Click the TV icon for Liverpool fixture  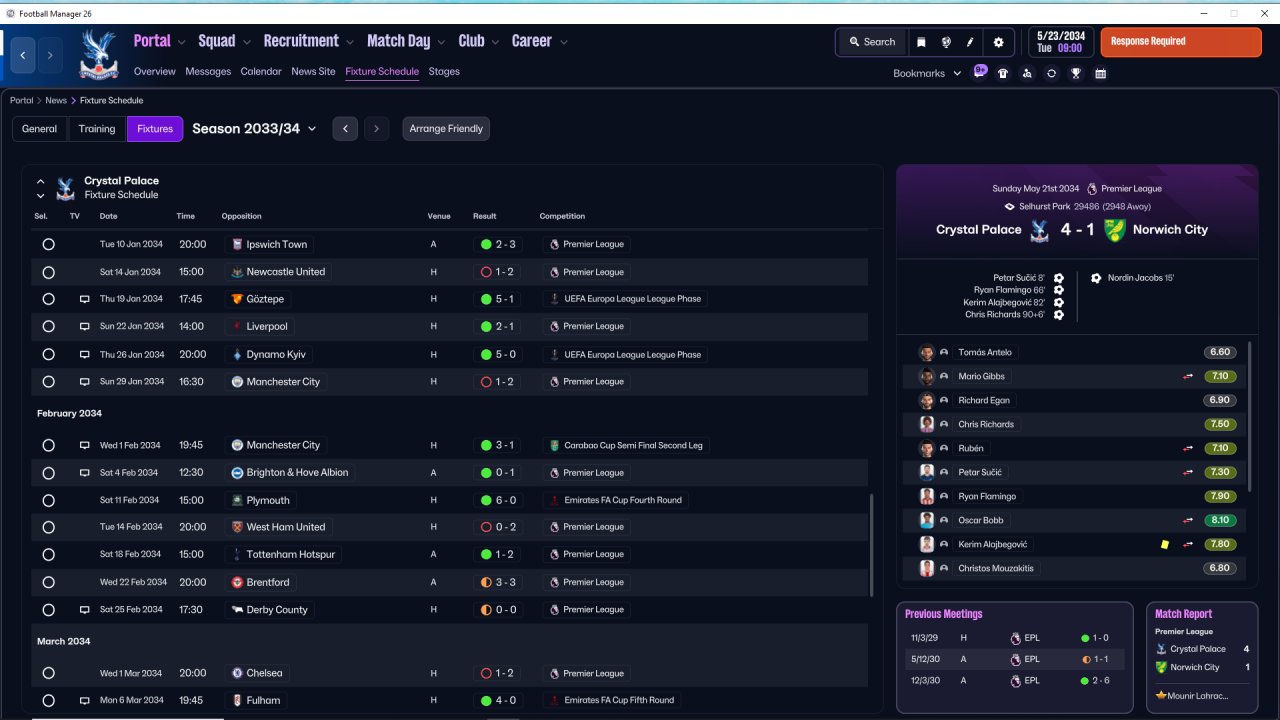tap(85, 326)
